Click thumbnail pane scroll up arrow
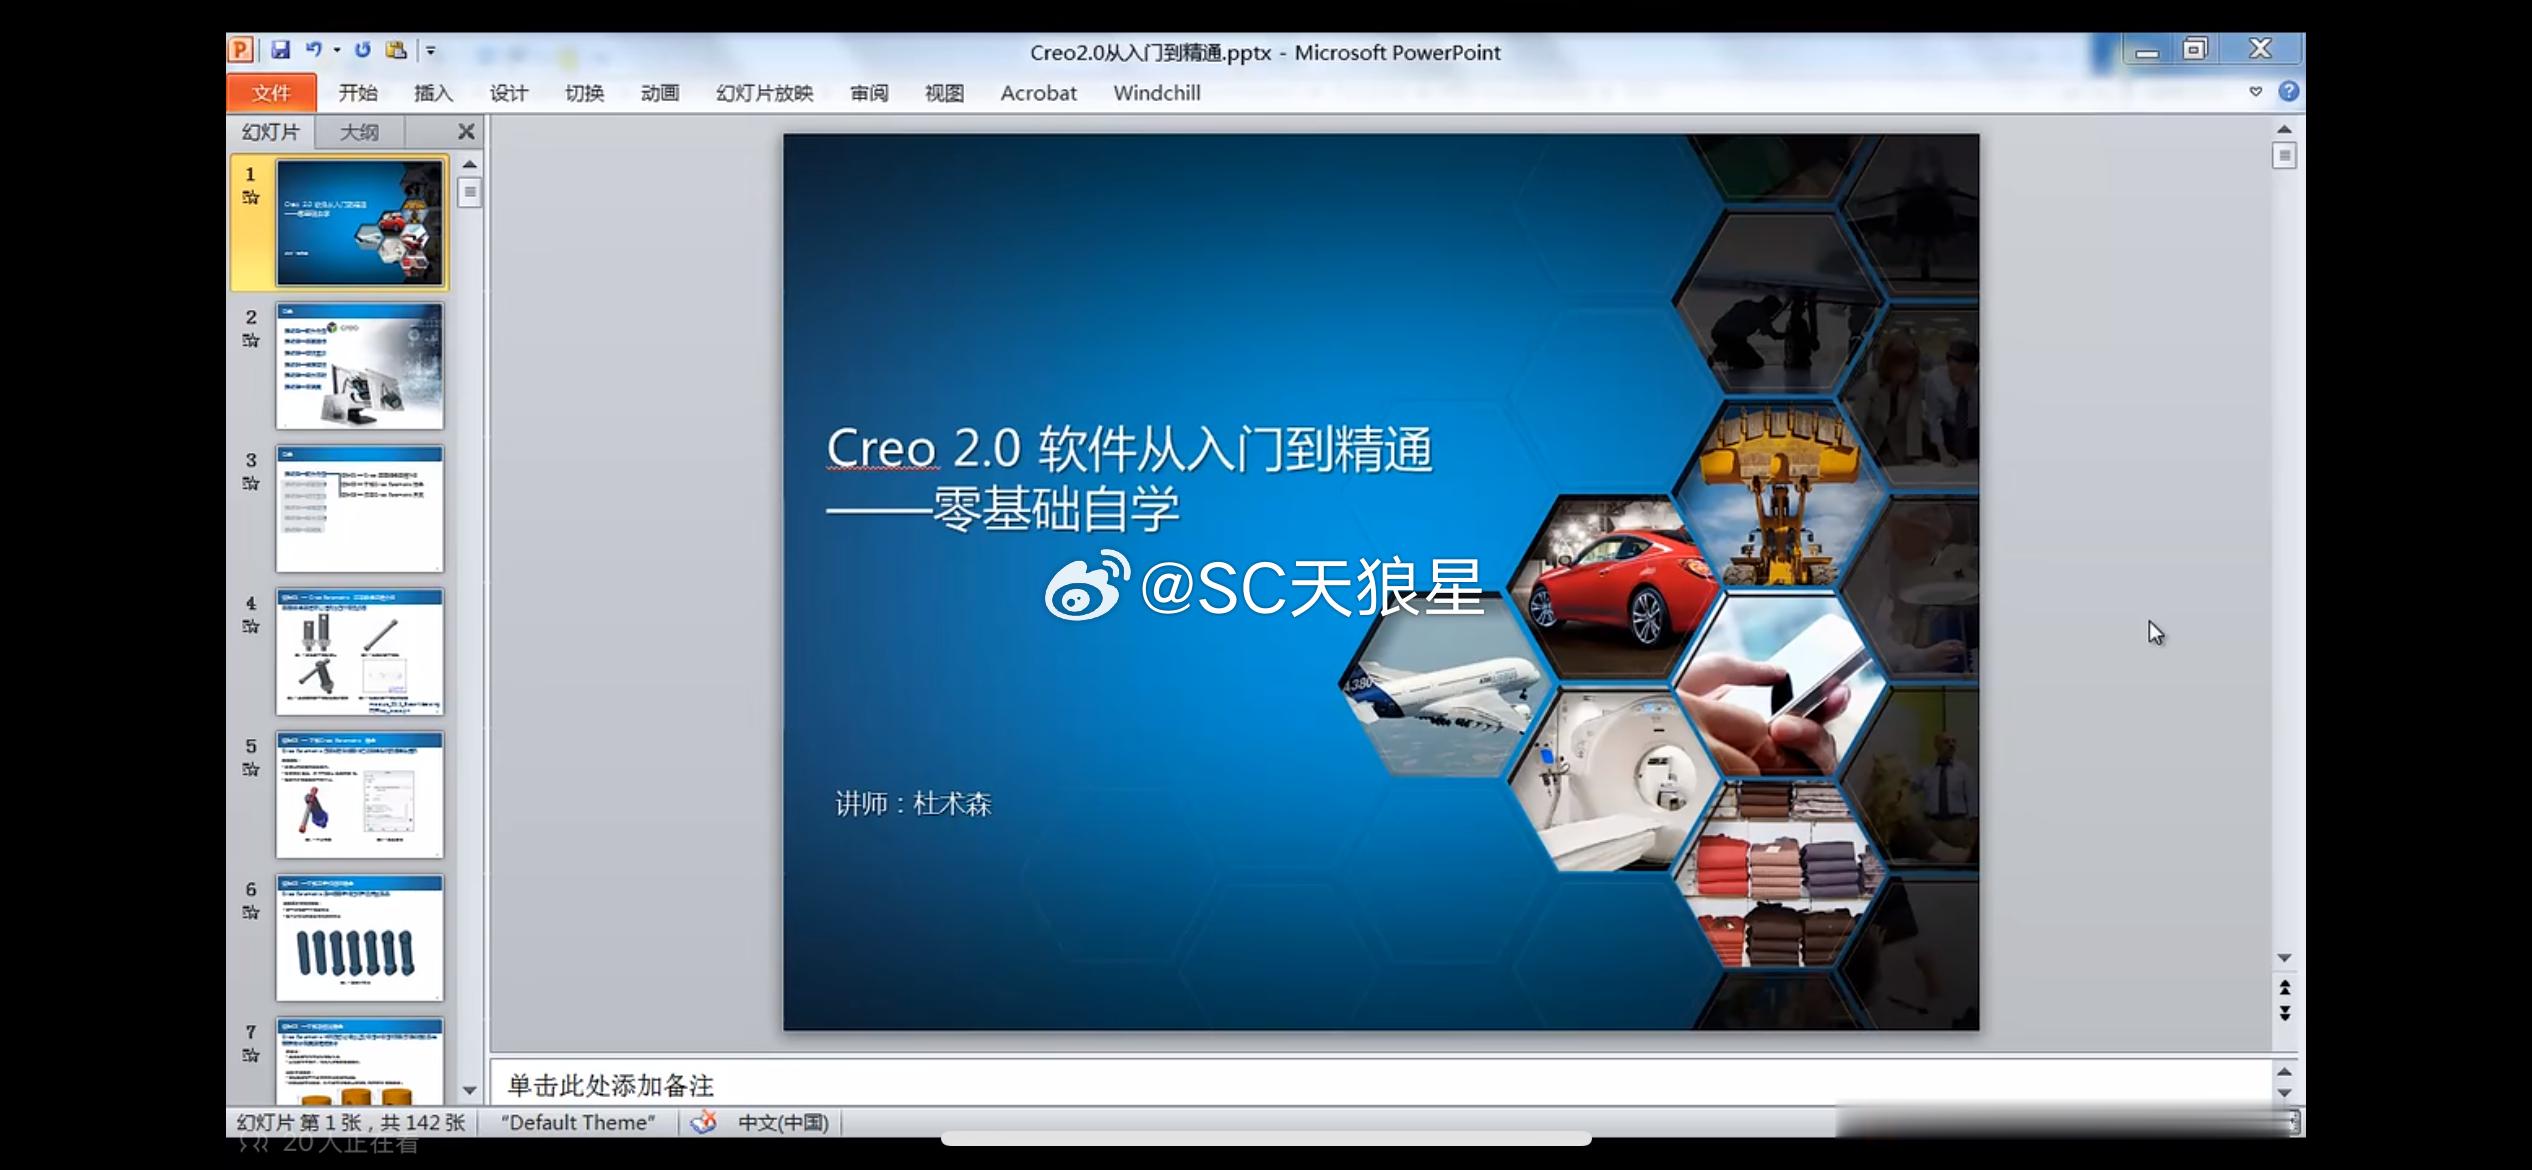The height and width of the screenshot is (1170, 2532). 470,164
